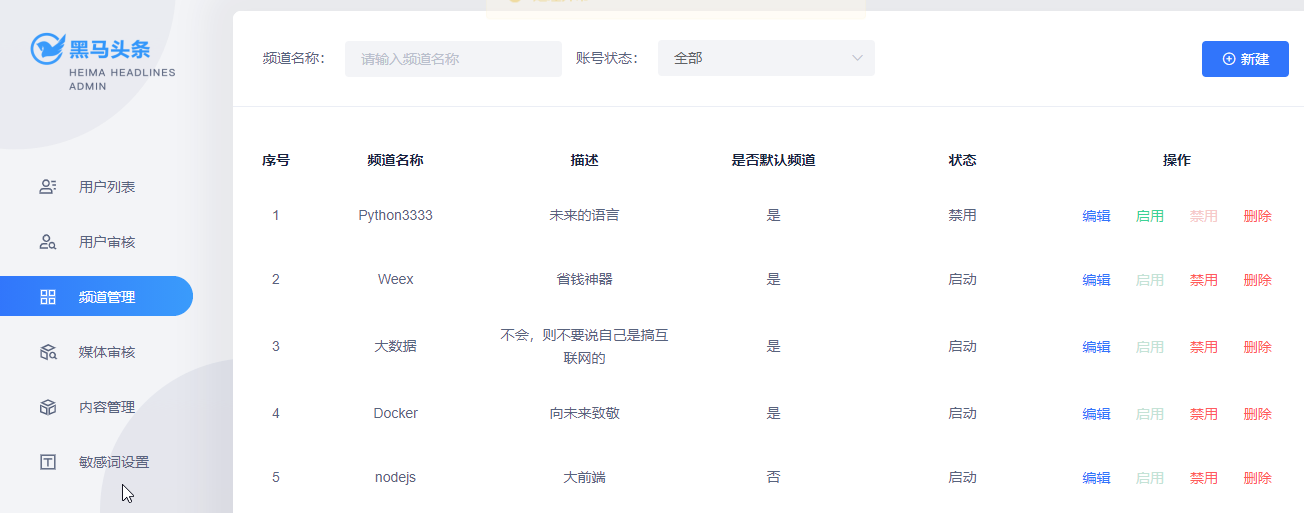
Task: Disable the Weex channel
Action: (x=1204, y=280)
